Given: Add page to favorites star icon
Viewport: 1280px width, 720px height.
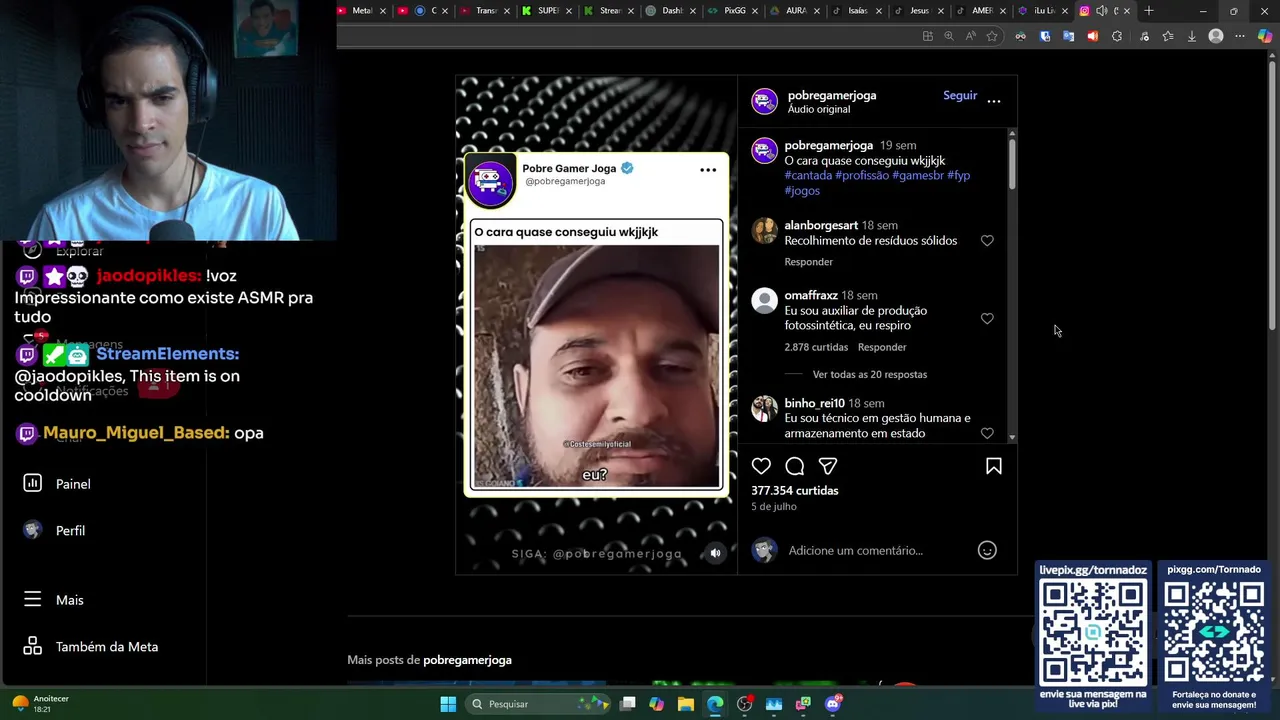Looking at the screenshot, I should pos(992,36).
